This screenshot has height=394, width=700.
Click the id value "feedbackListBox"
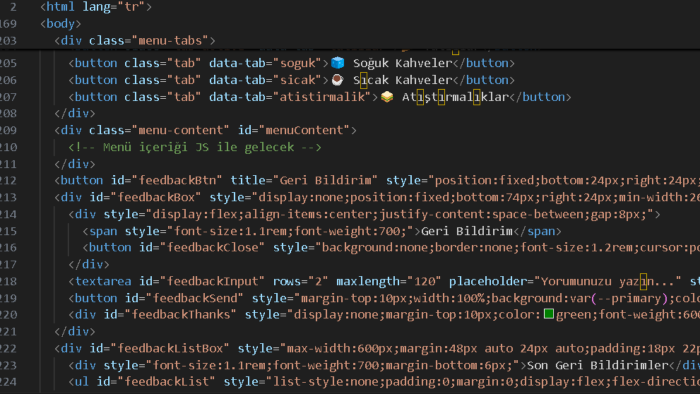pos(170,348)
